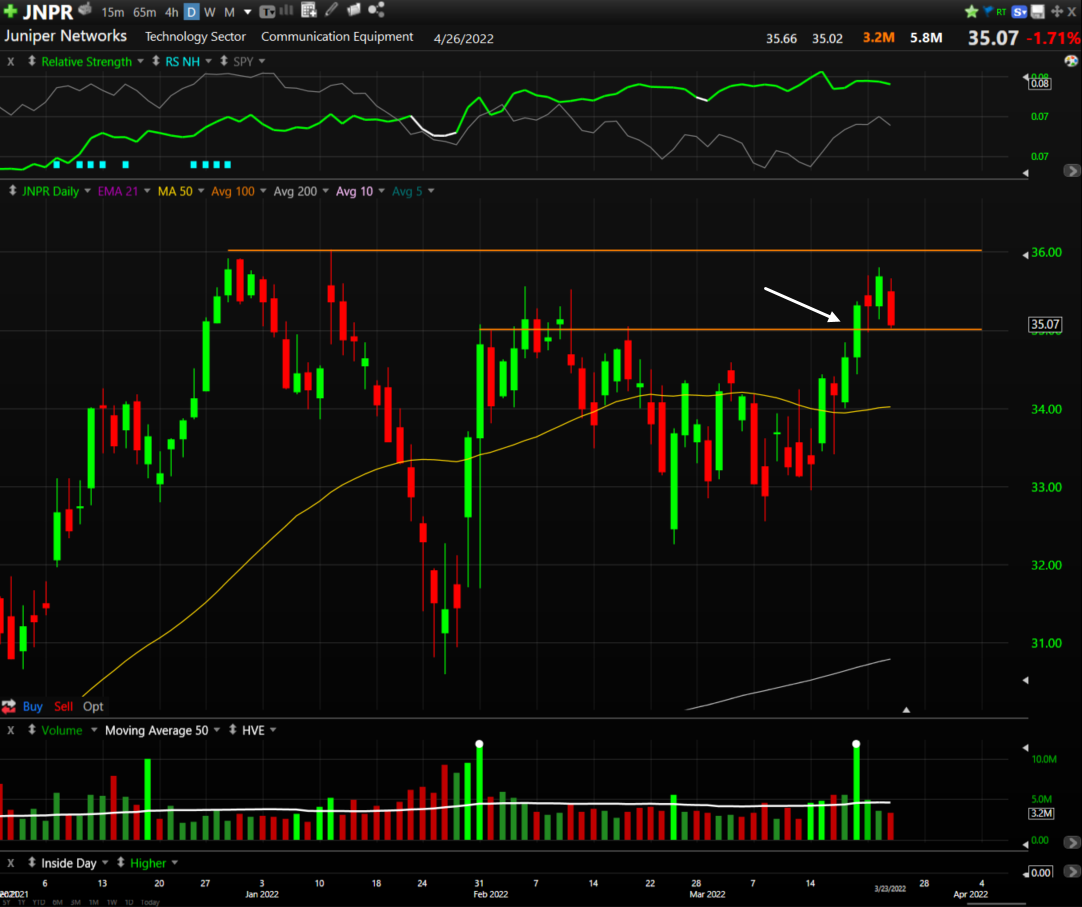Expand the Moving Average 50 volume menu
Screen dimensions: 1082x907
click(217, 730)
